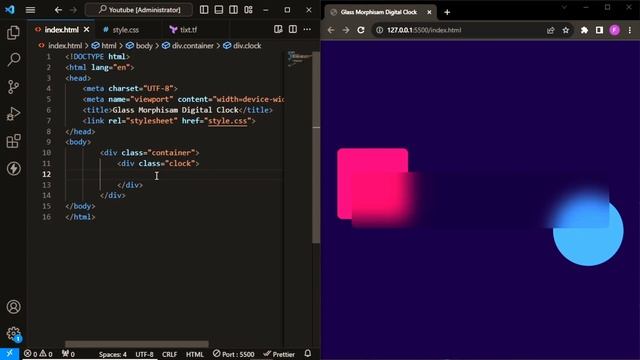Open the browser profile avatar
The width and height of the screenshot is (640, 360).
pyautogui.click(x=615, y=30)
